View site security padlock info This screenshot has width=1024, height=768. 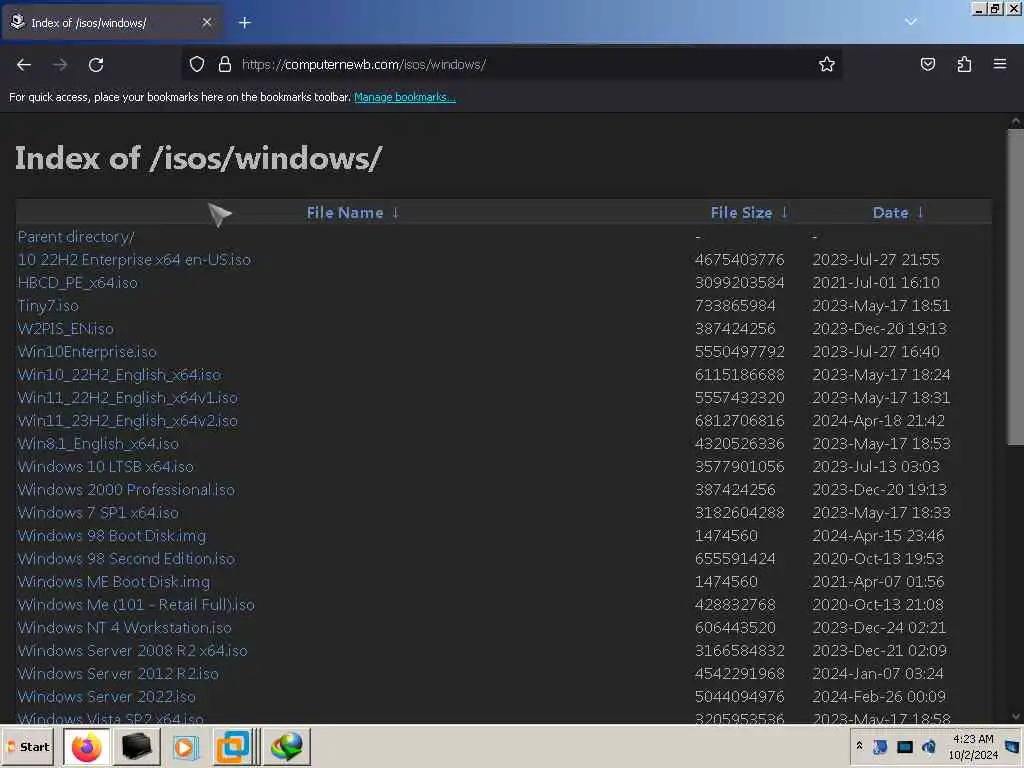click(225, 65)
